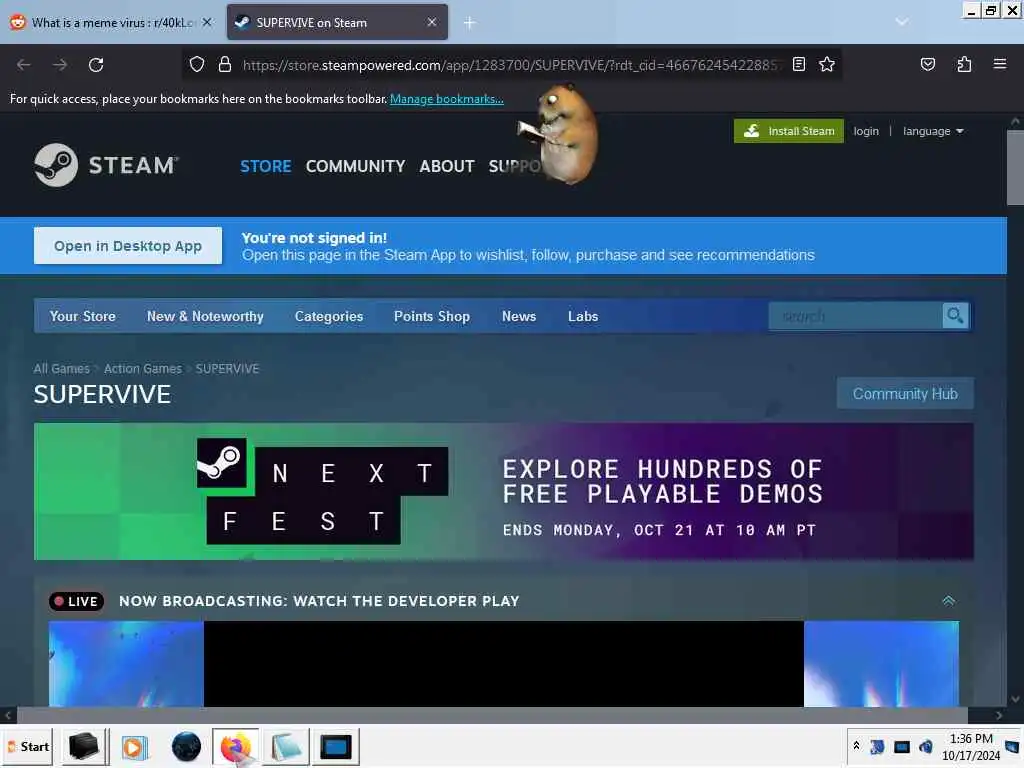Image resolution: width=1024 pixels, height=768 pixels.
Task: Open the ABOUT menu item
Action: tap(447, 167)
